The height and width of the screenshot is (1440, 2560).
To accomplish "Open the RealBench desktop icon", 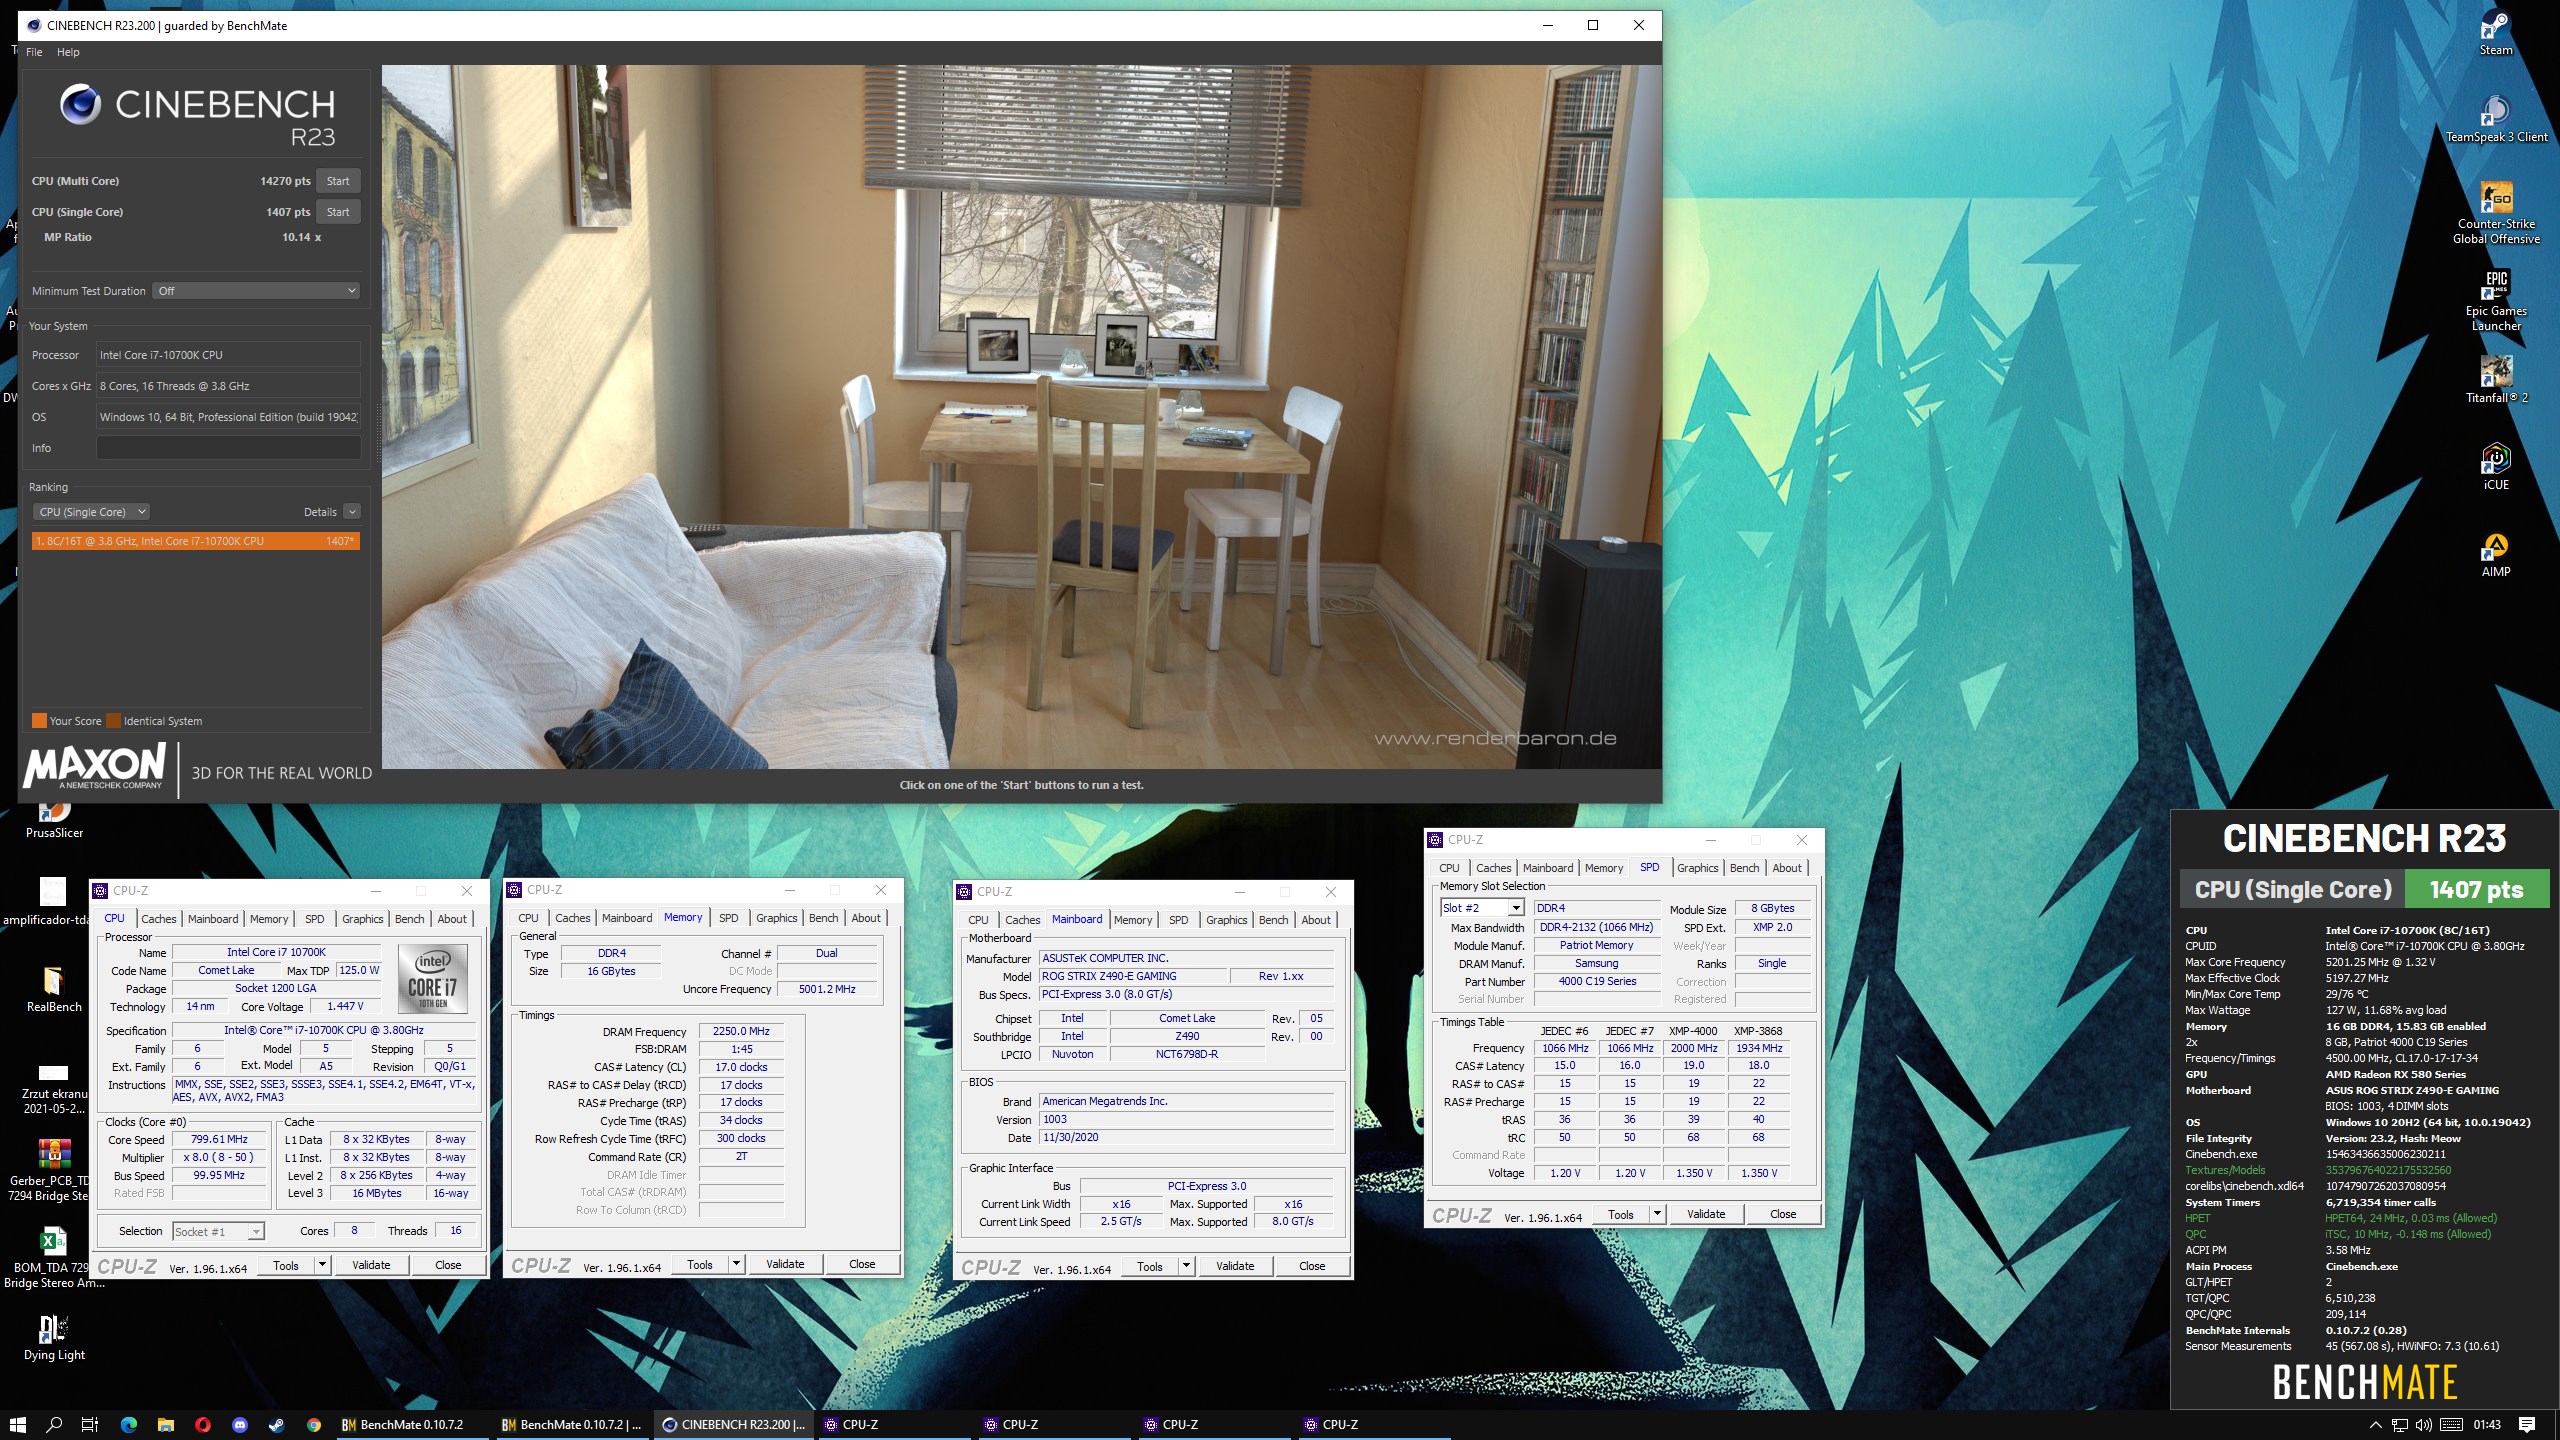I will click(54, 990).
